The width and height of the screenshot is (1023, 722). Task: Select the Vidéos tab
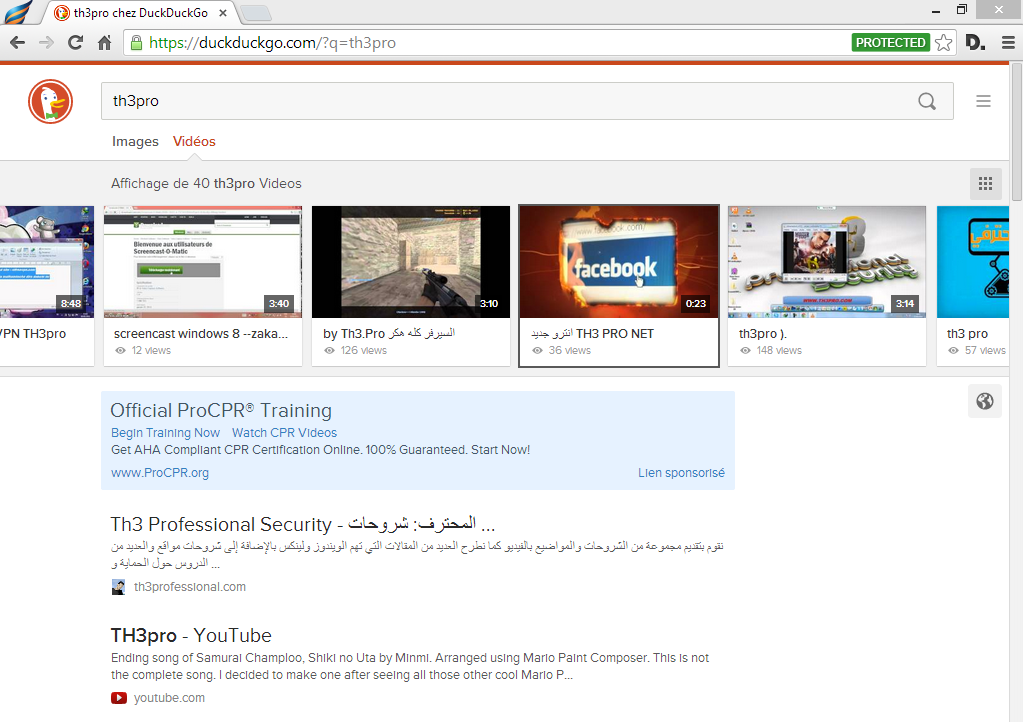(194, 142)
